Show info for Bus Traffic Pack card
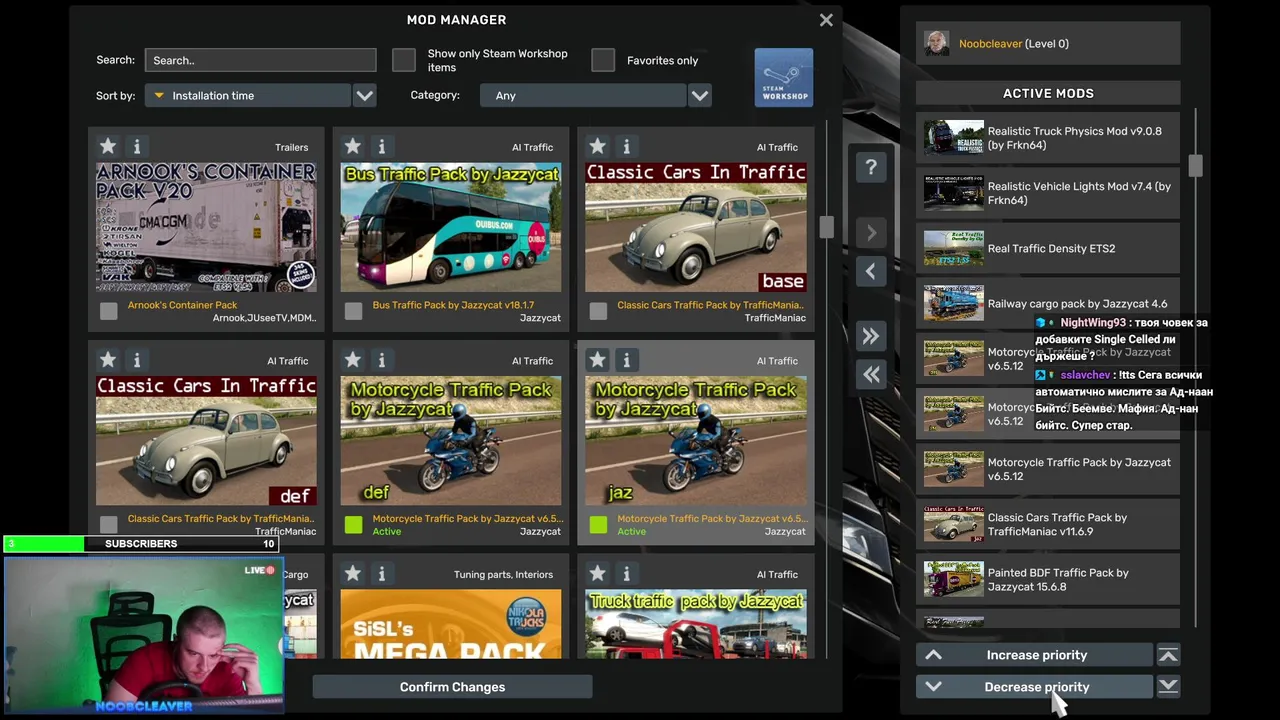This screenshot has width=1280, height=720. (x=381, y=146)
